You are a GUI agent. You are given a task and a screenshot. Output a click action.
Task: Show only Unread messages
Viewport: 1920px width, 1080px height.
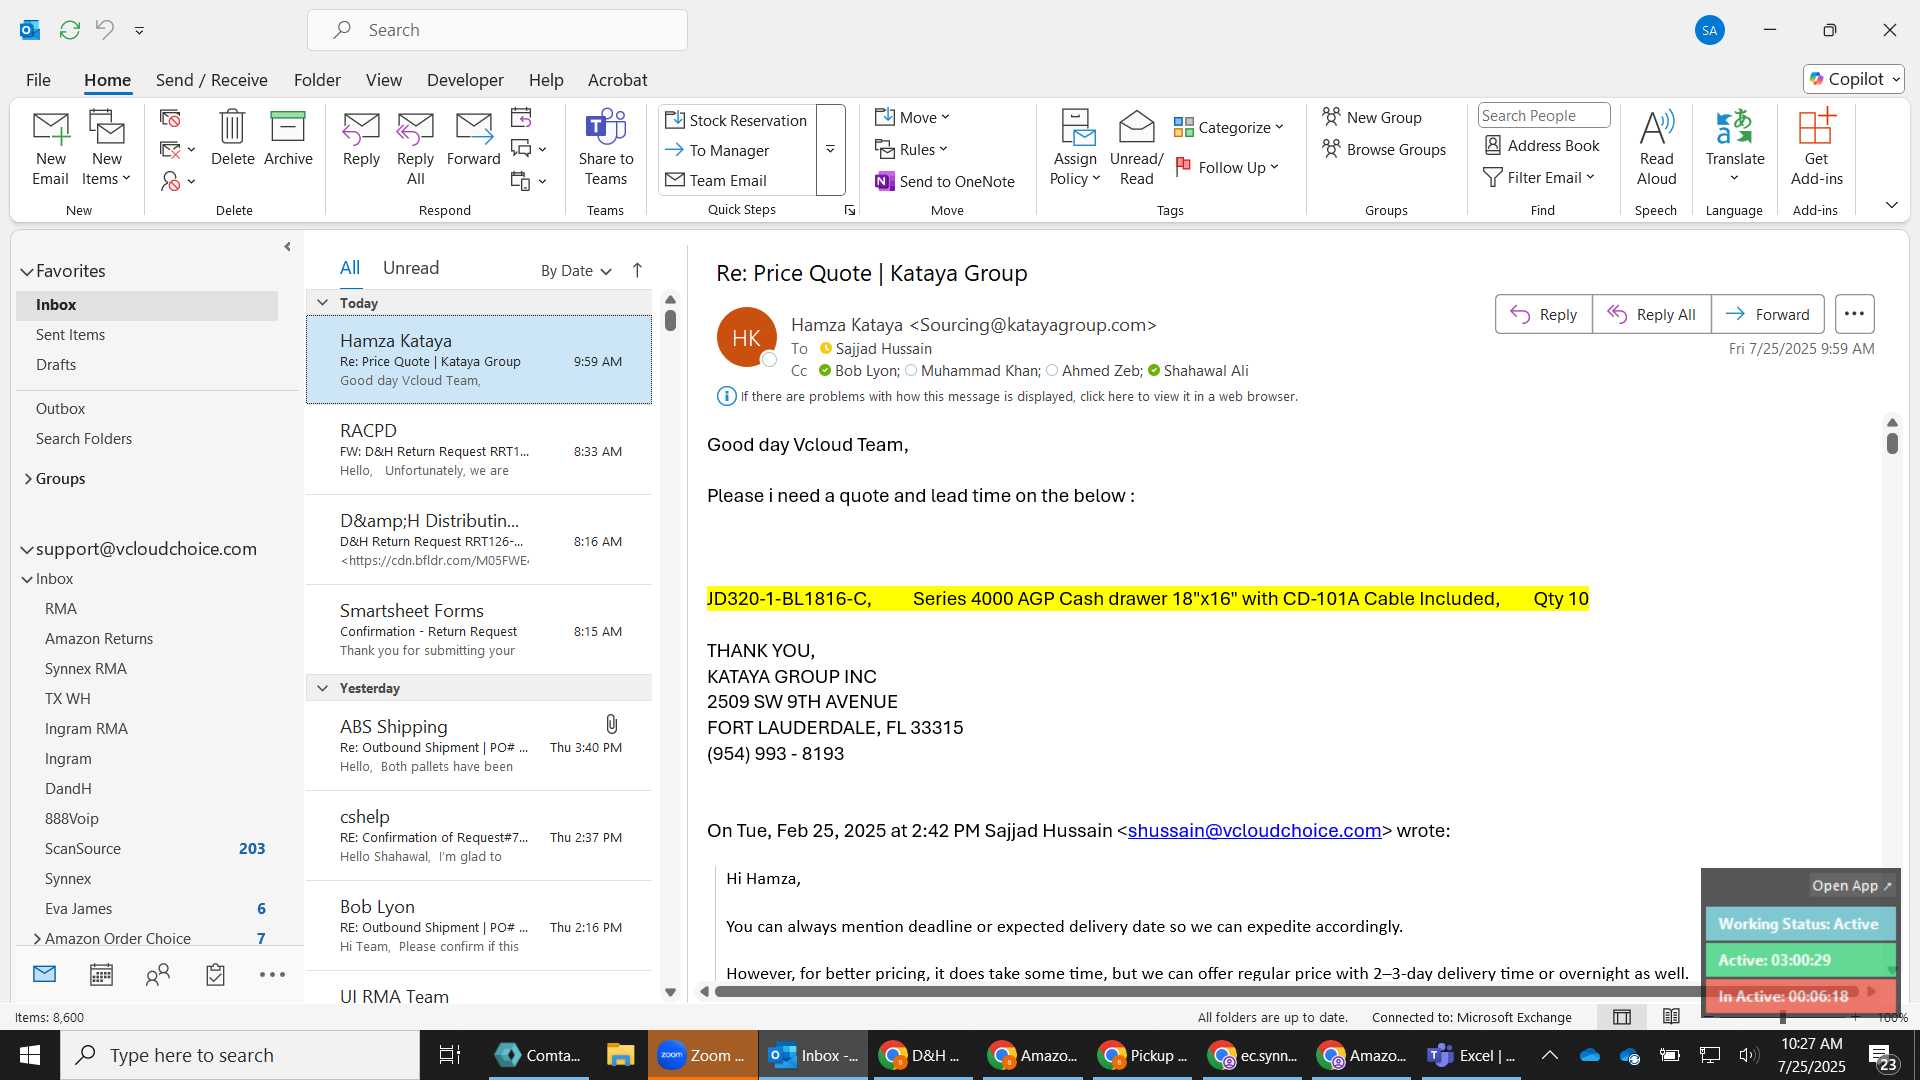[x=411, y=268]
